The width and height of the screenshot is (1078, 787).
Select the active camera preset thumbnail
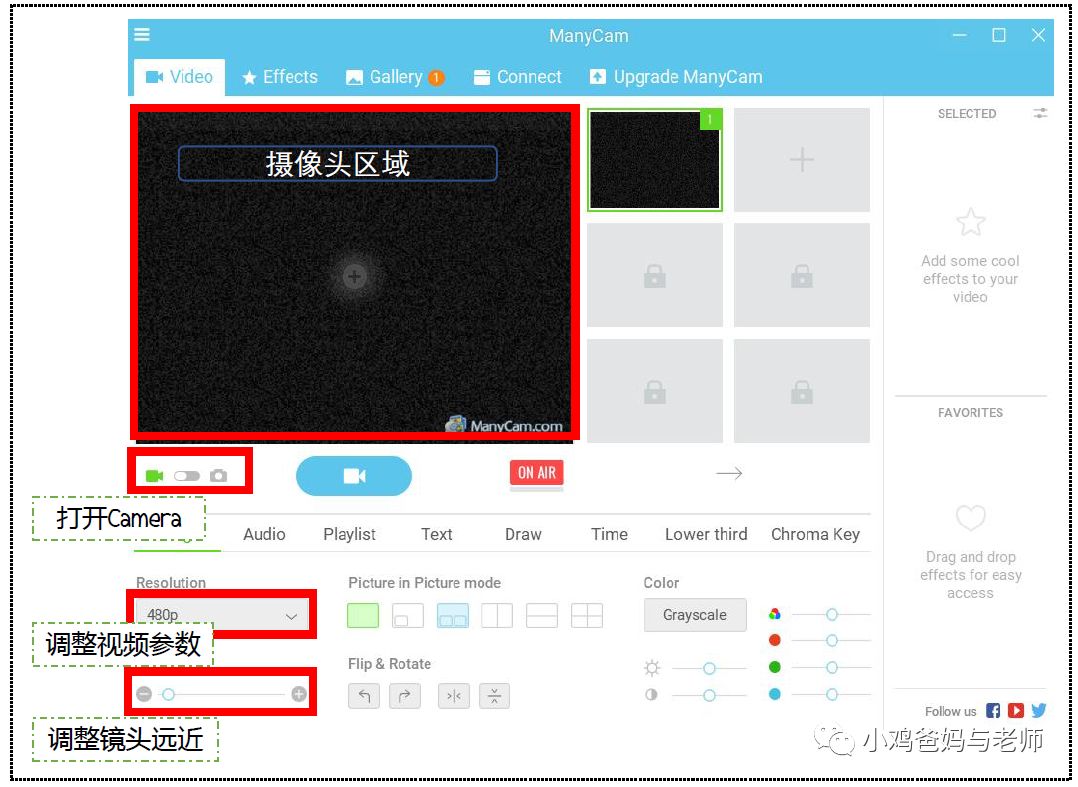coord(654,160)
